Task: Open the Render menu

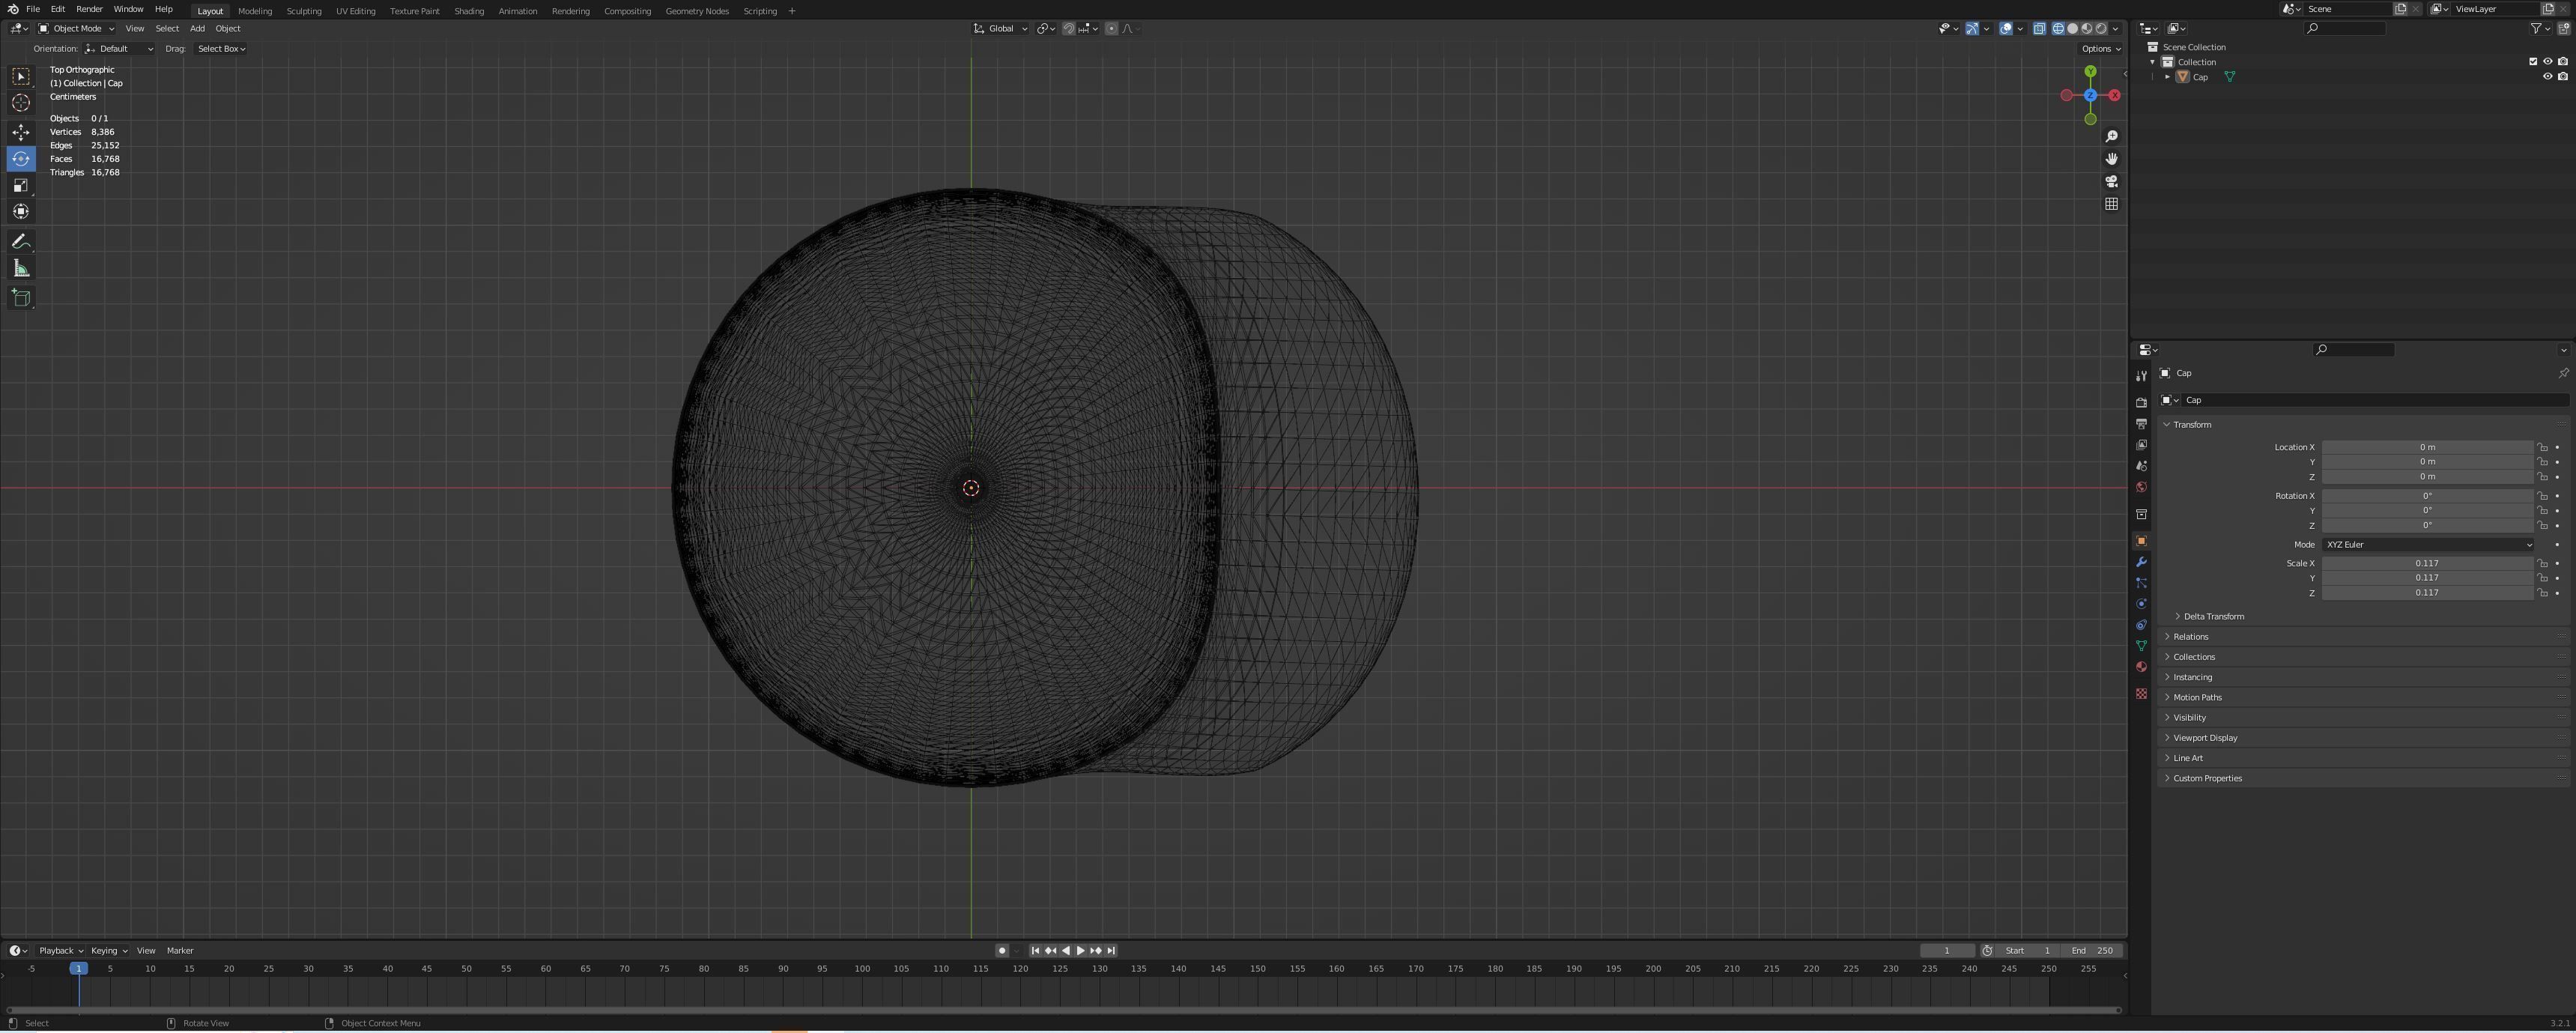Action: 89,9
